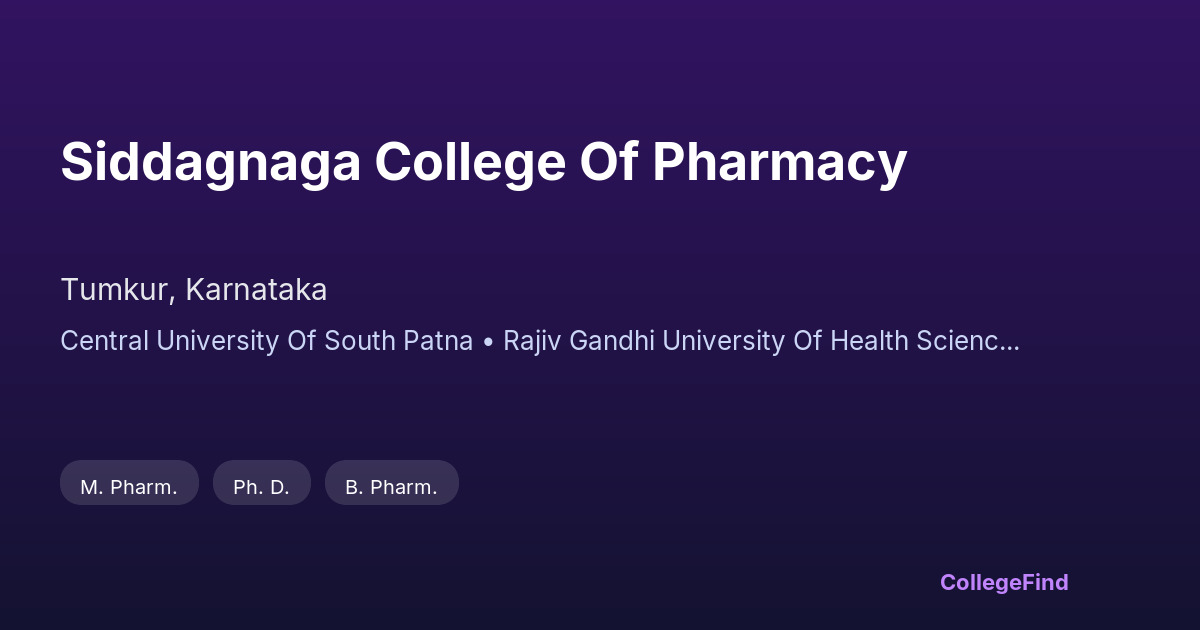
Task: Click the word Siddagnaga in the heading
Action: [x=210, y=161]
